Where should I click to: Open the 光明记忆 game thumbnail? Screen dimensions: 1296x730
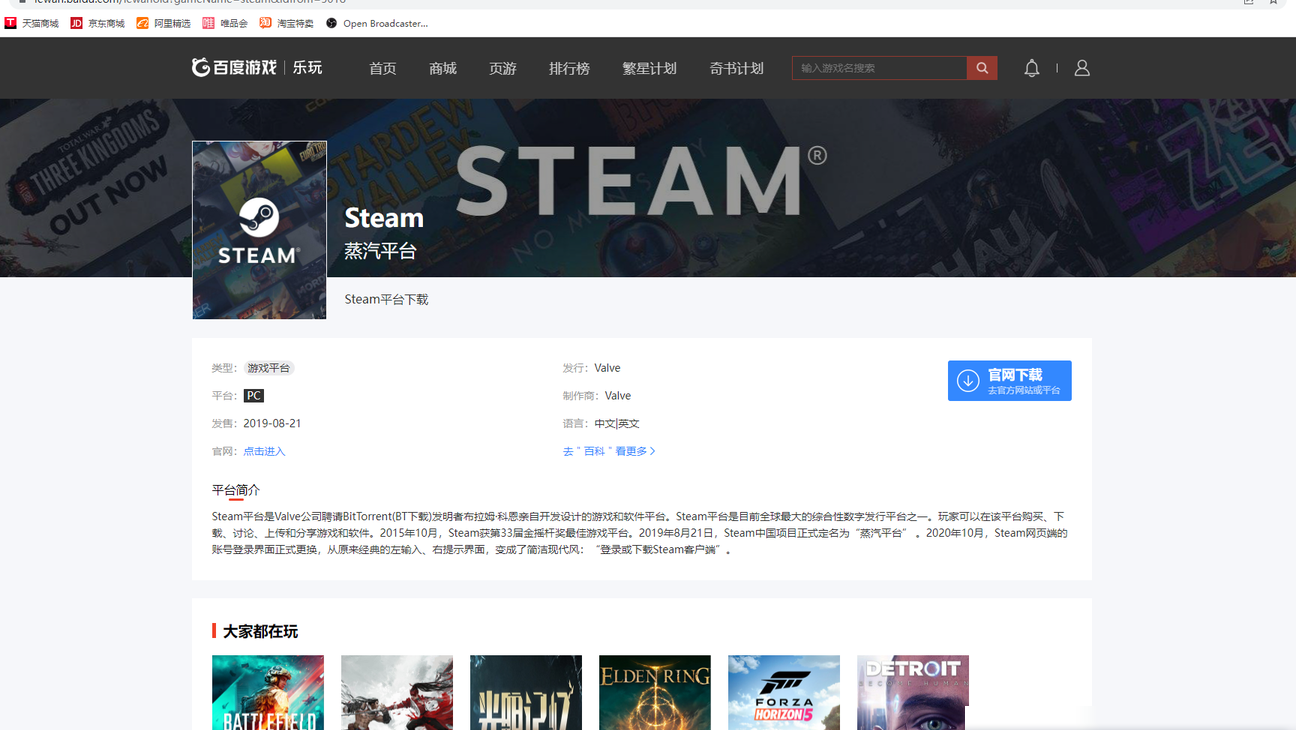coord(526,692)
